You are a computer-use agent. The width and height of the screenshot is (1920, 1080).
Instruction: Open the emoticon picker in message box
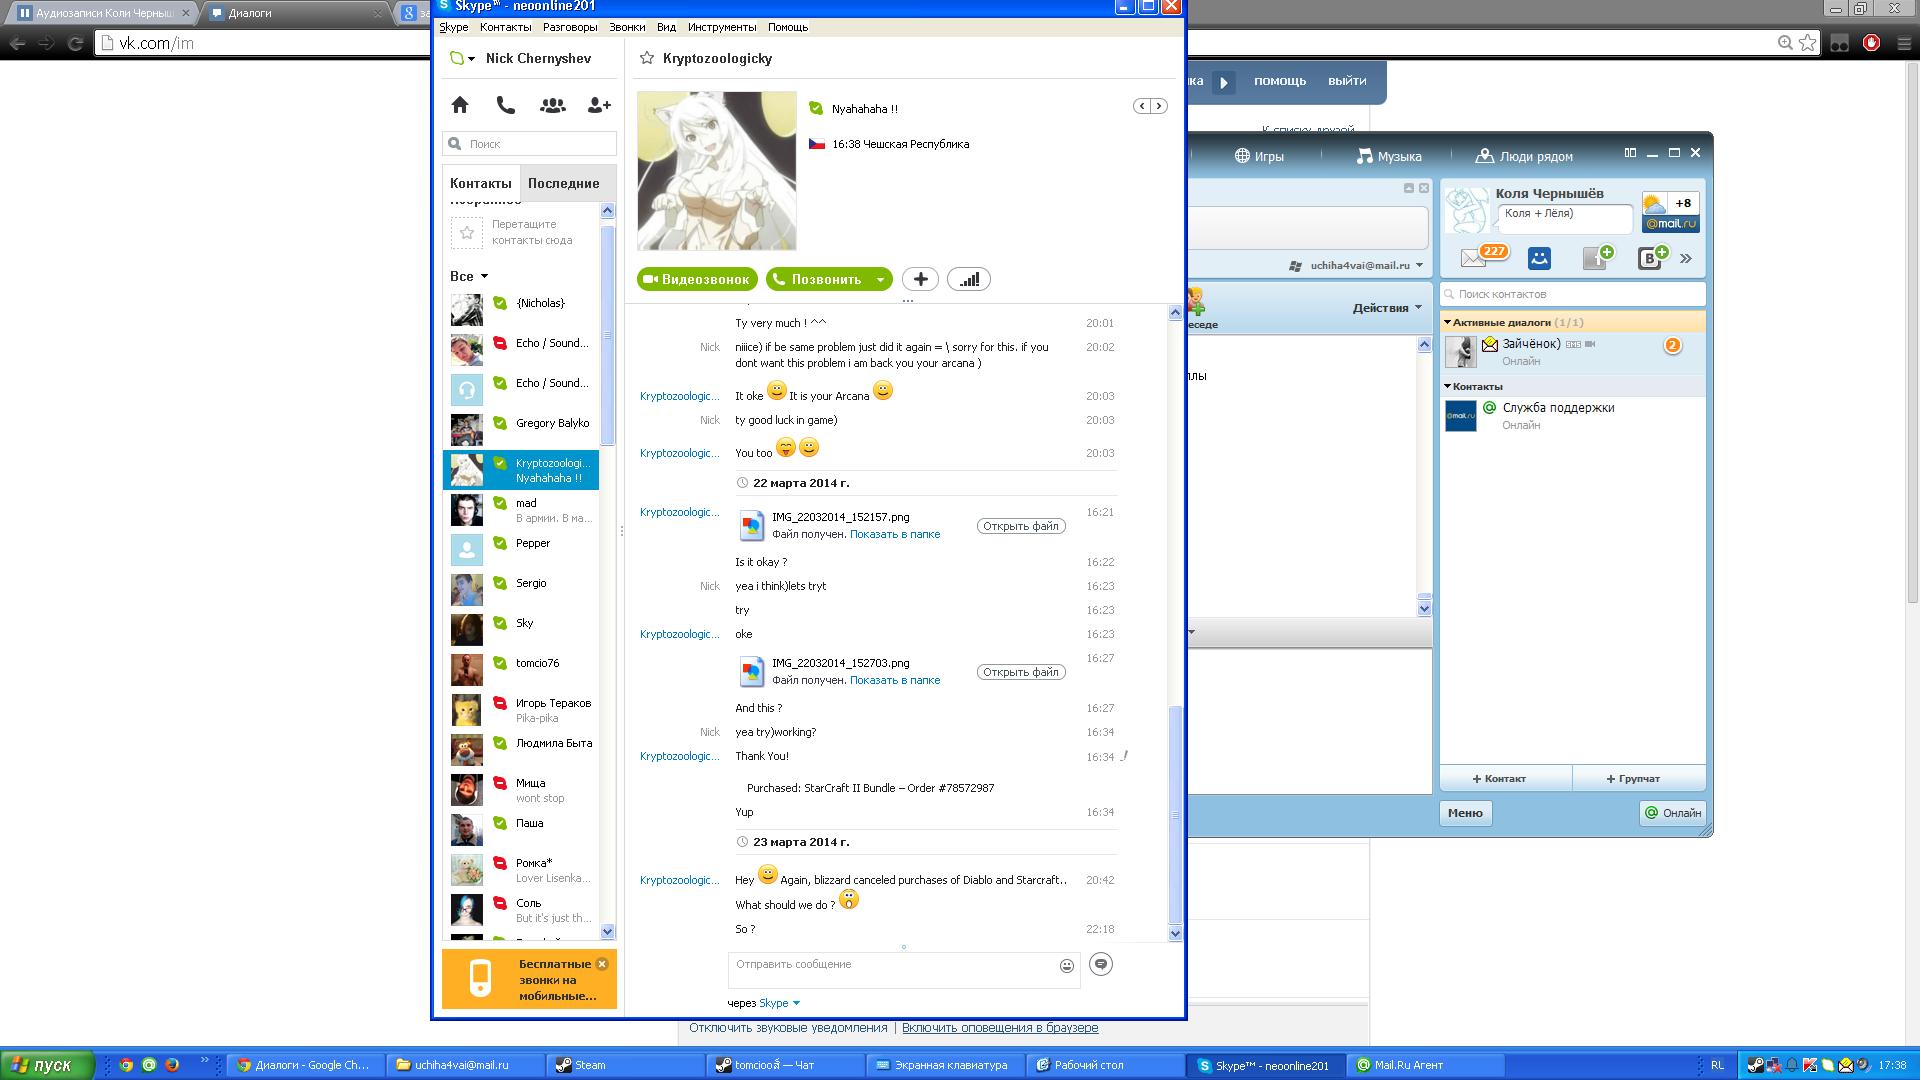1066,966
